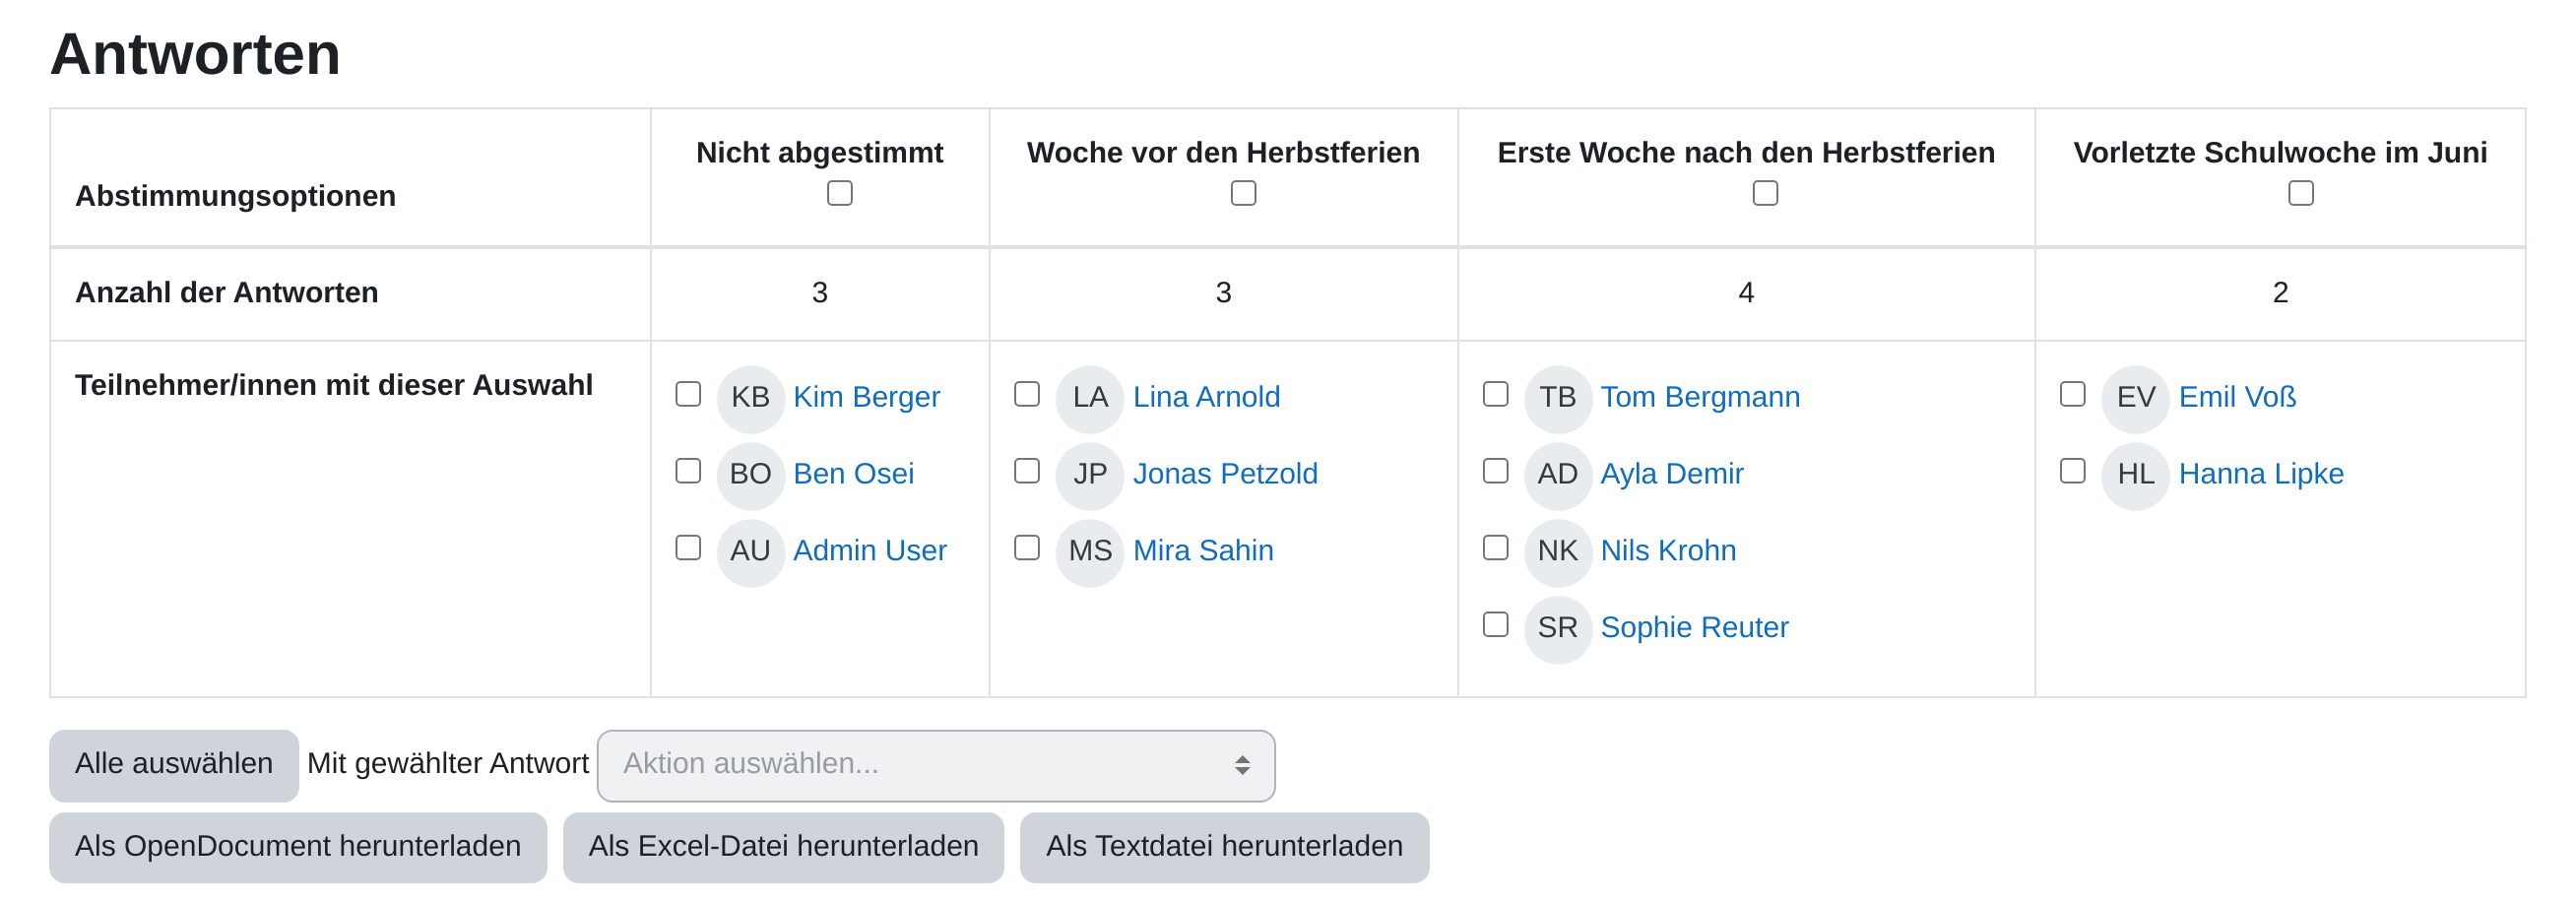Enable the checkbox for Mira Sahin

pyautogui.click(x=1027, y=548)
